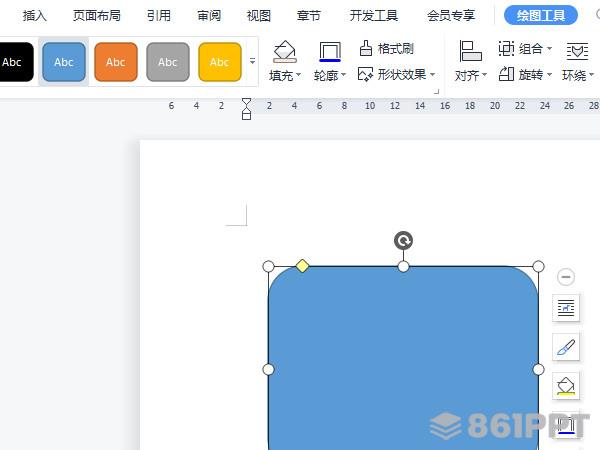Viewport: 600px width, 450px height.
Task: Click the top-middle resize handle of the shape
Action: [403, 266]
